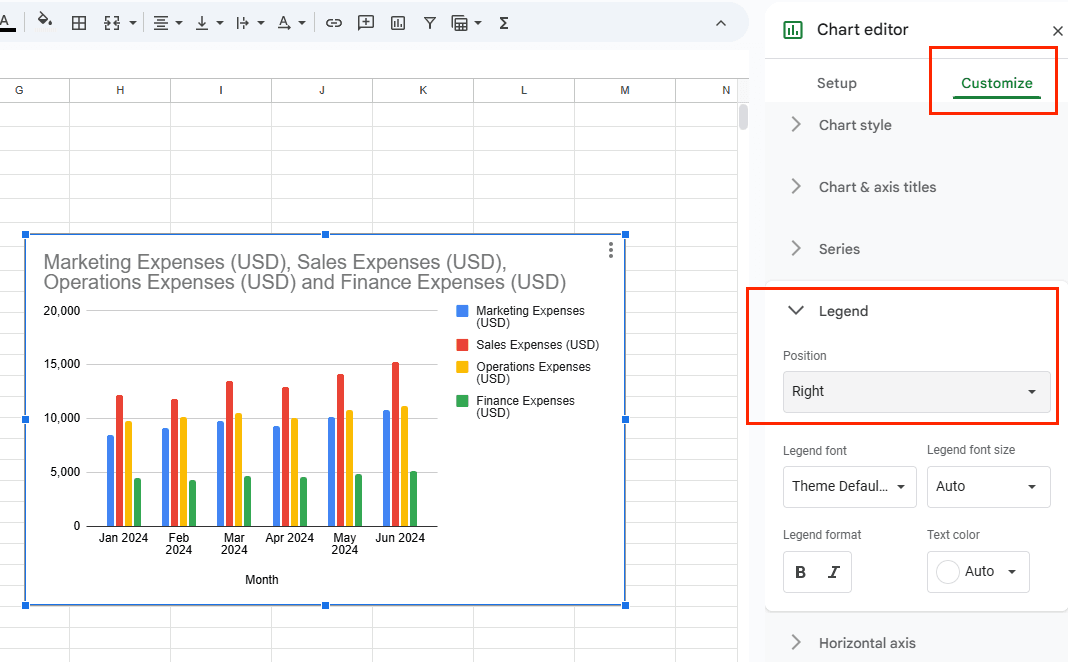1068x662 pixels.
Task: Click the merge cells icon
Action: 112,22
